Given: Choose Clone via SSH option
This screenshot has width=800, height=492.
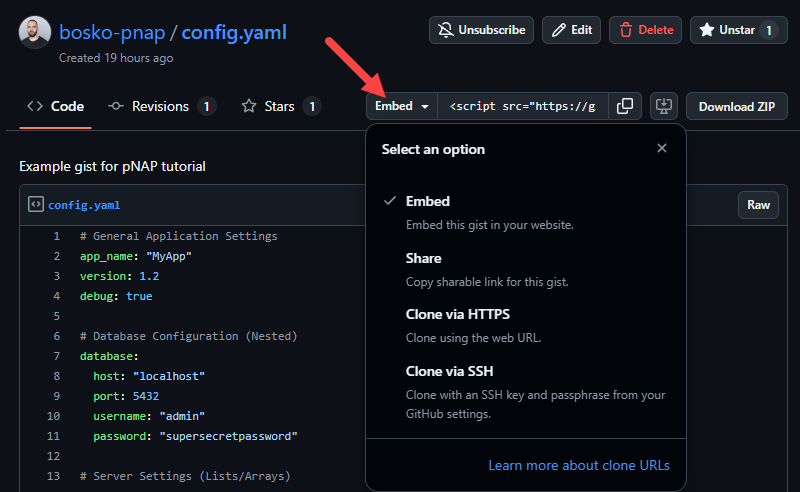Looking at the screenshot, I should click(x=526, y=392).
